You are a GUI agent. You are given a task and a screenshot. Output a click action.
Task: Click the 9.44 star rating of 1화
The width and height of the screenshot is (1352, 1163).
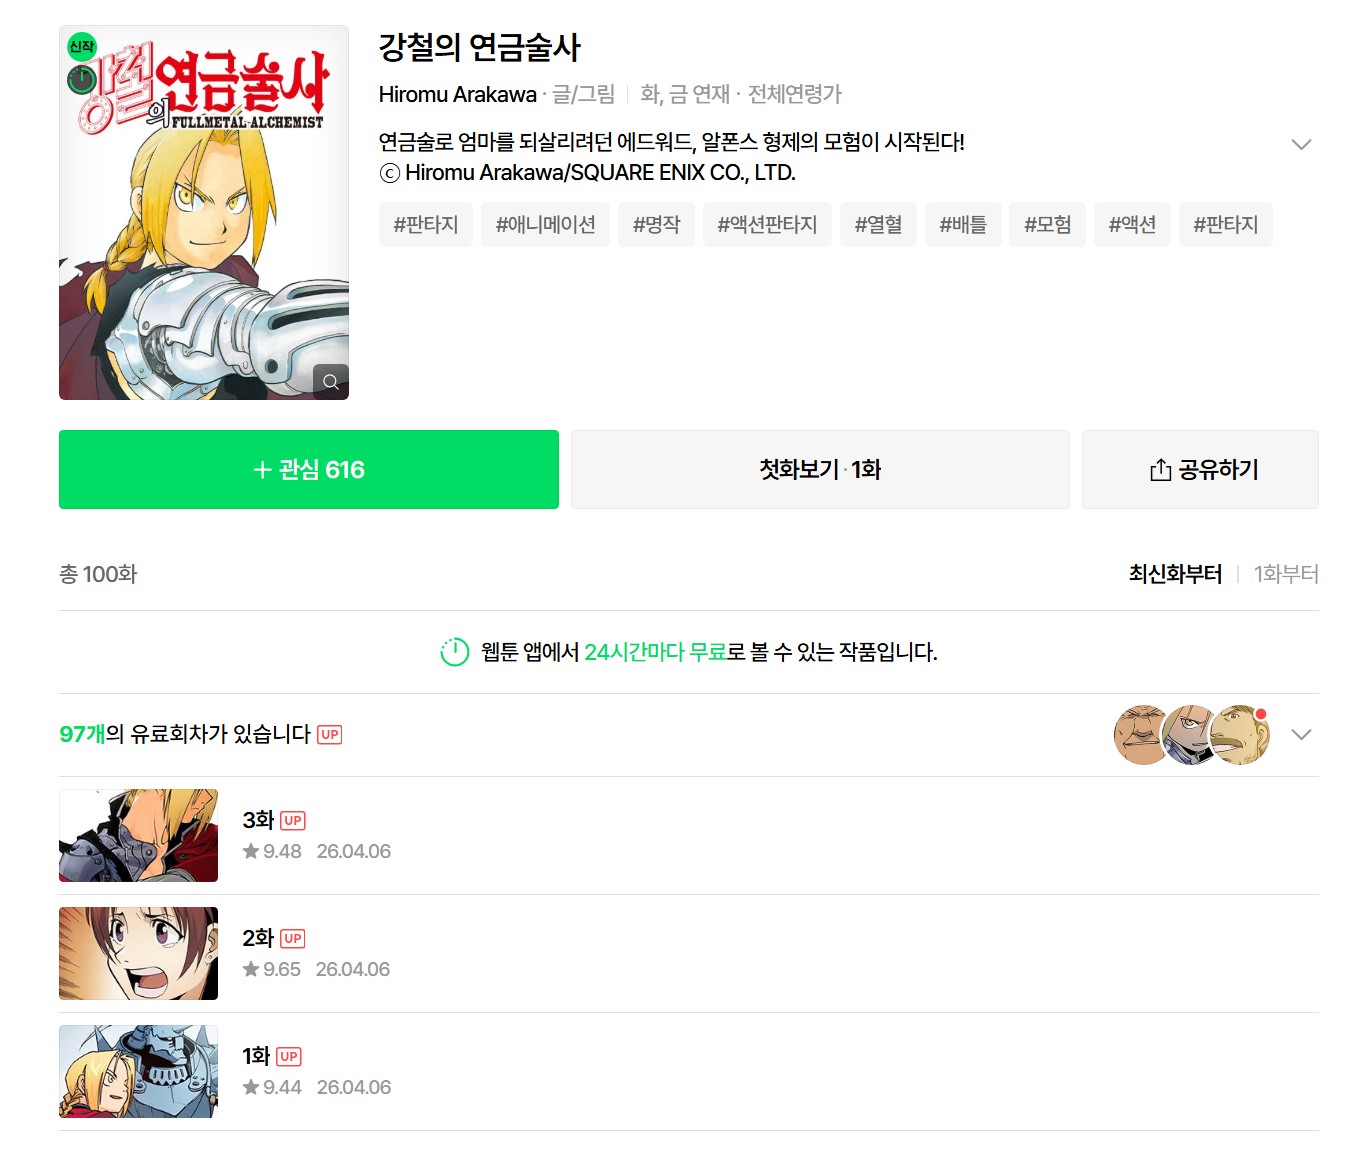[x=272, y=1088]
